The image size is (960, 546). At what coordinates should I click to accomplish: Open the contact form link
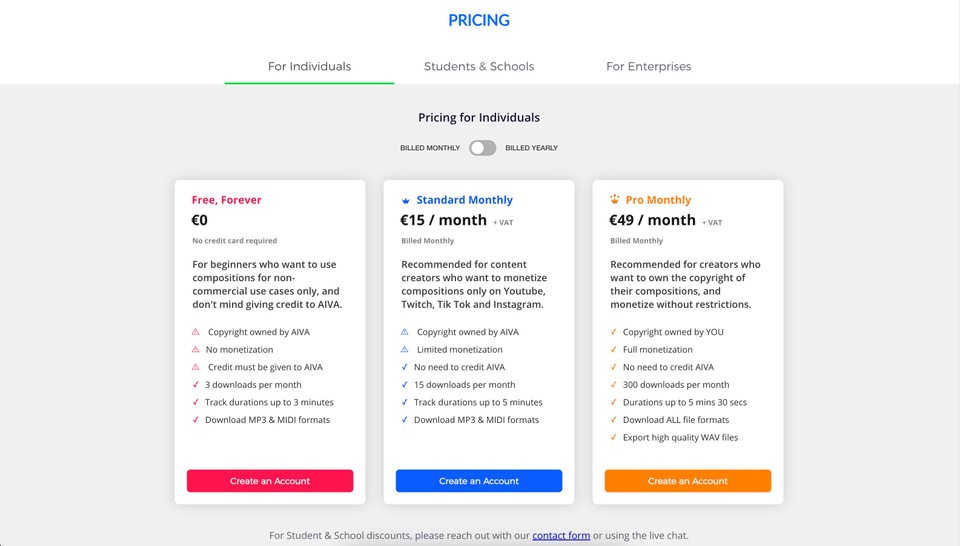[x=561, y=535]
